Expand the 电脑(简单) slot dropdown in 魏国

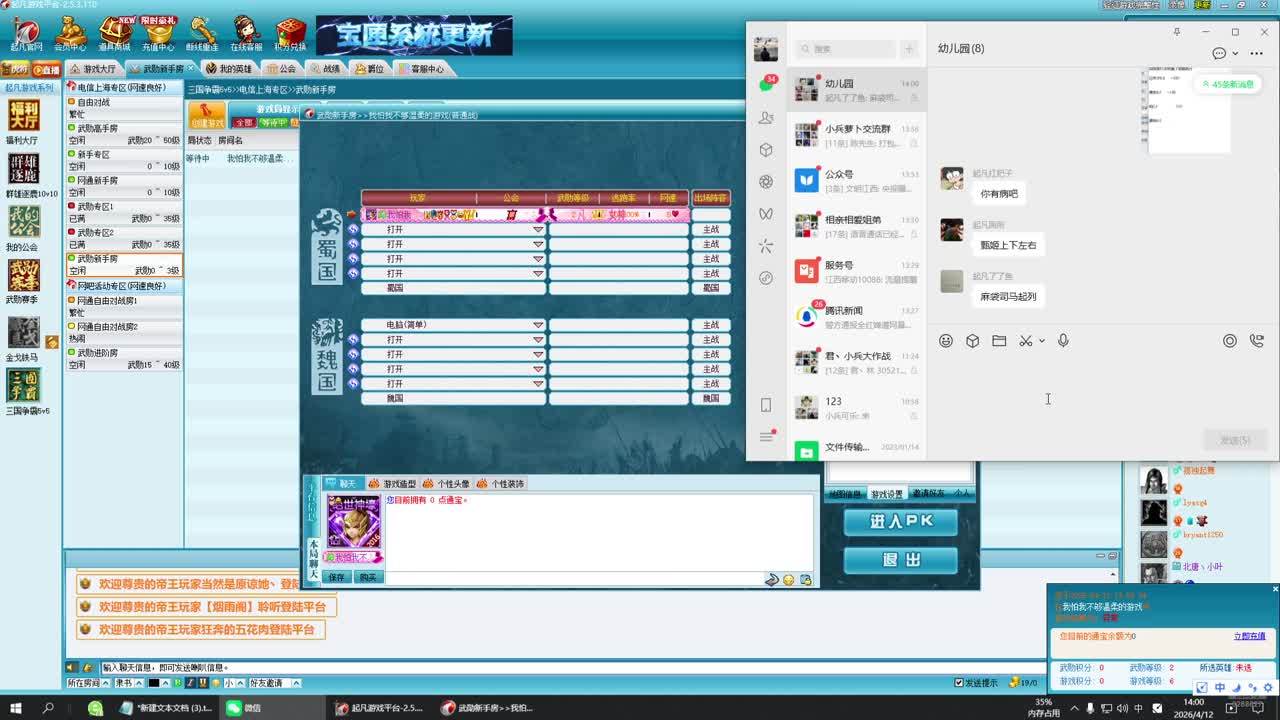tap(538, 325)
